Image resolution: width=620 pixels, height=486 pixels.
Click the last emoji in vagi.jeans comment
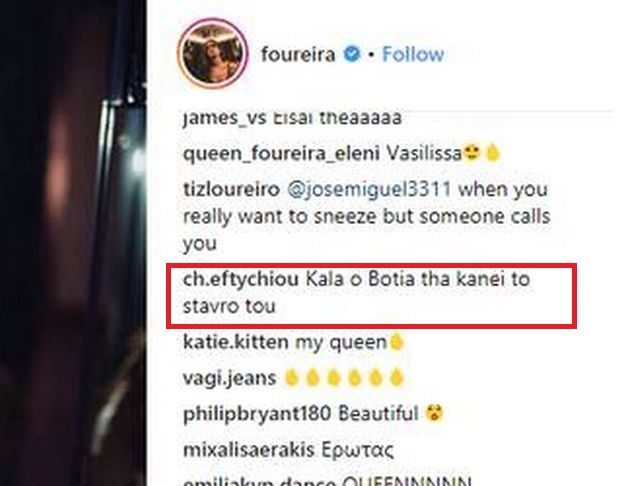[396, 378]
